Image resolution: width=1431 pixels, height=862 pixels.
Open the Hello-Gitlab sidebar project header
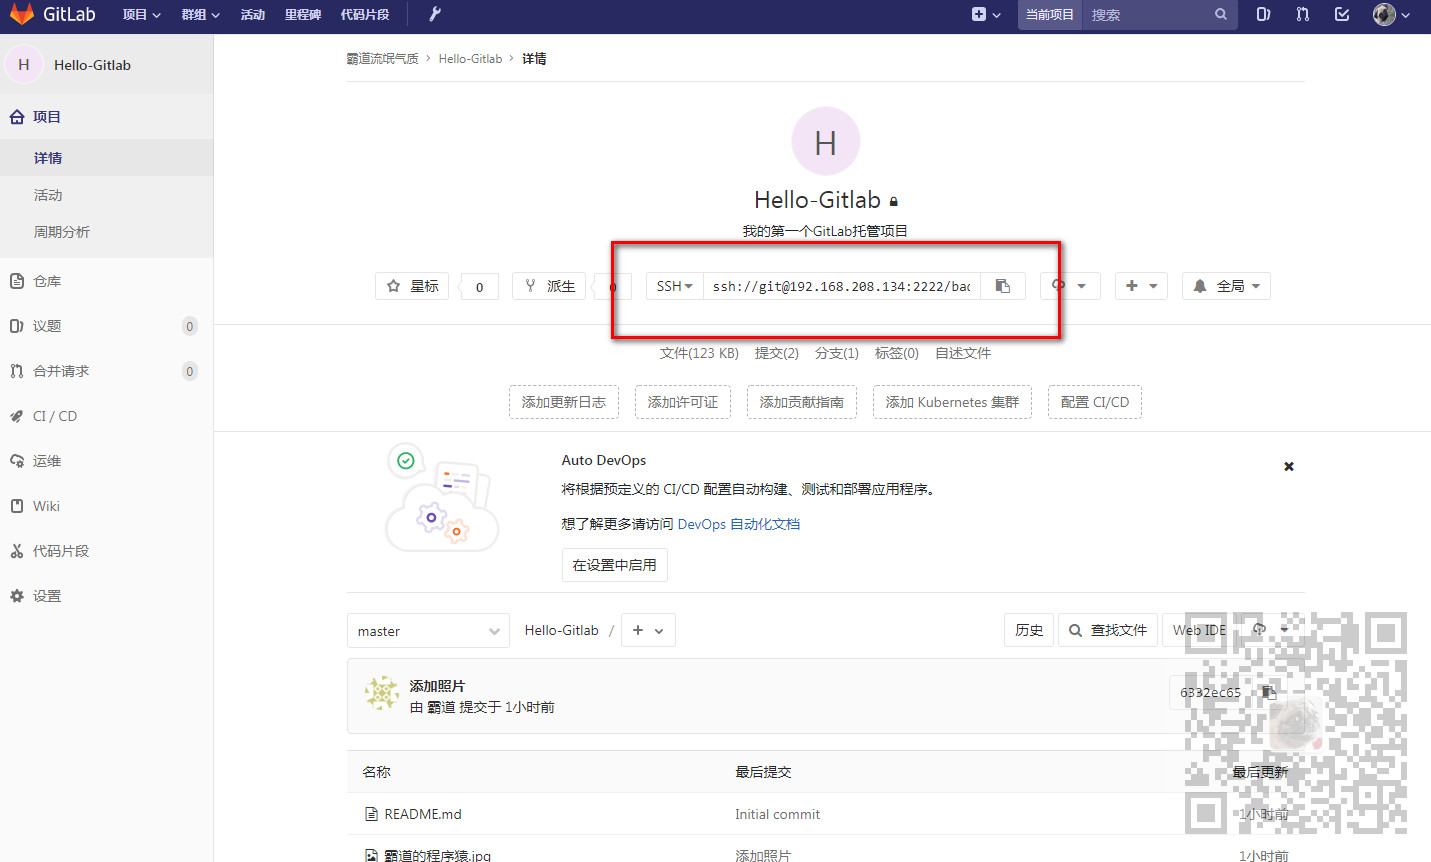(x=106, y=65)
